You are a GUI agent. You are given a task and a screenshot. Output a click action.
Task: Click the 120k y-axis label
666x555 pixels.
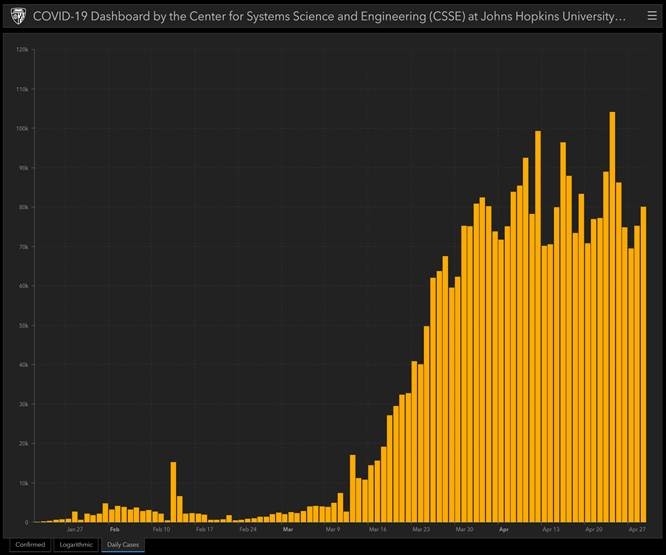point(23,49)
